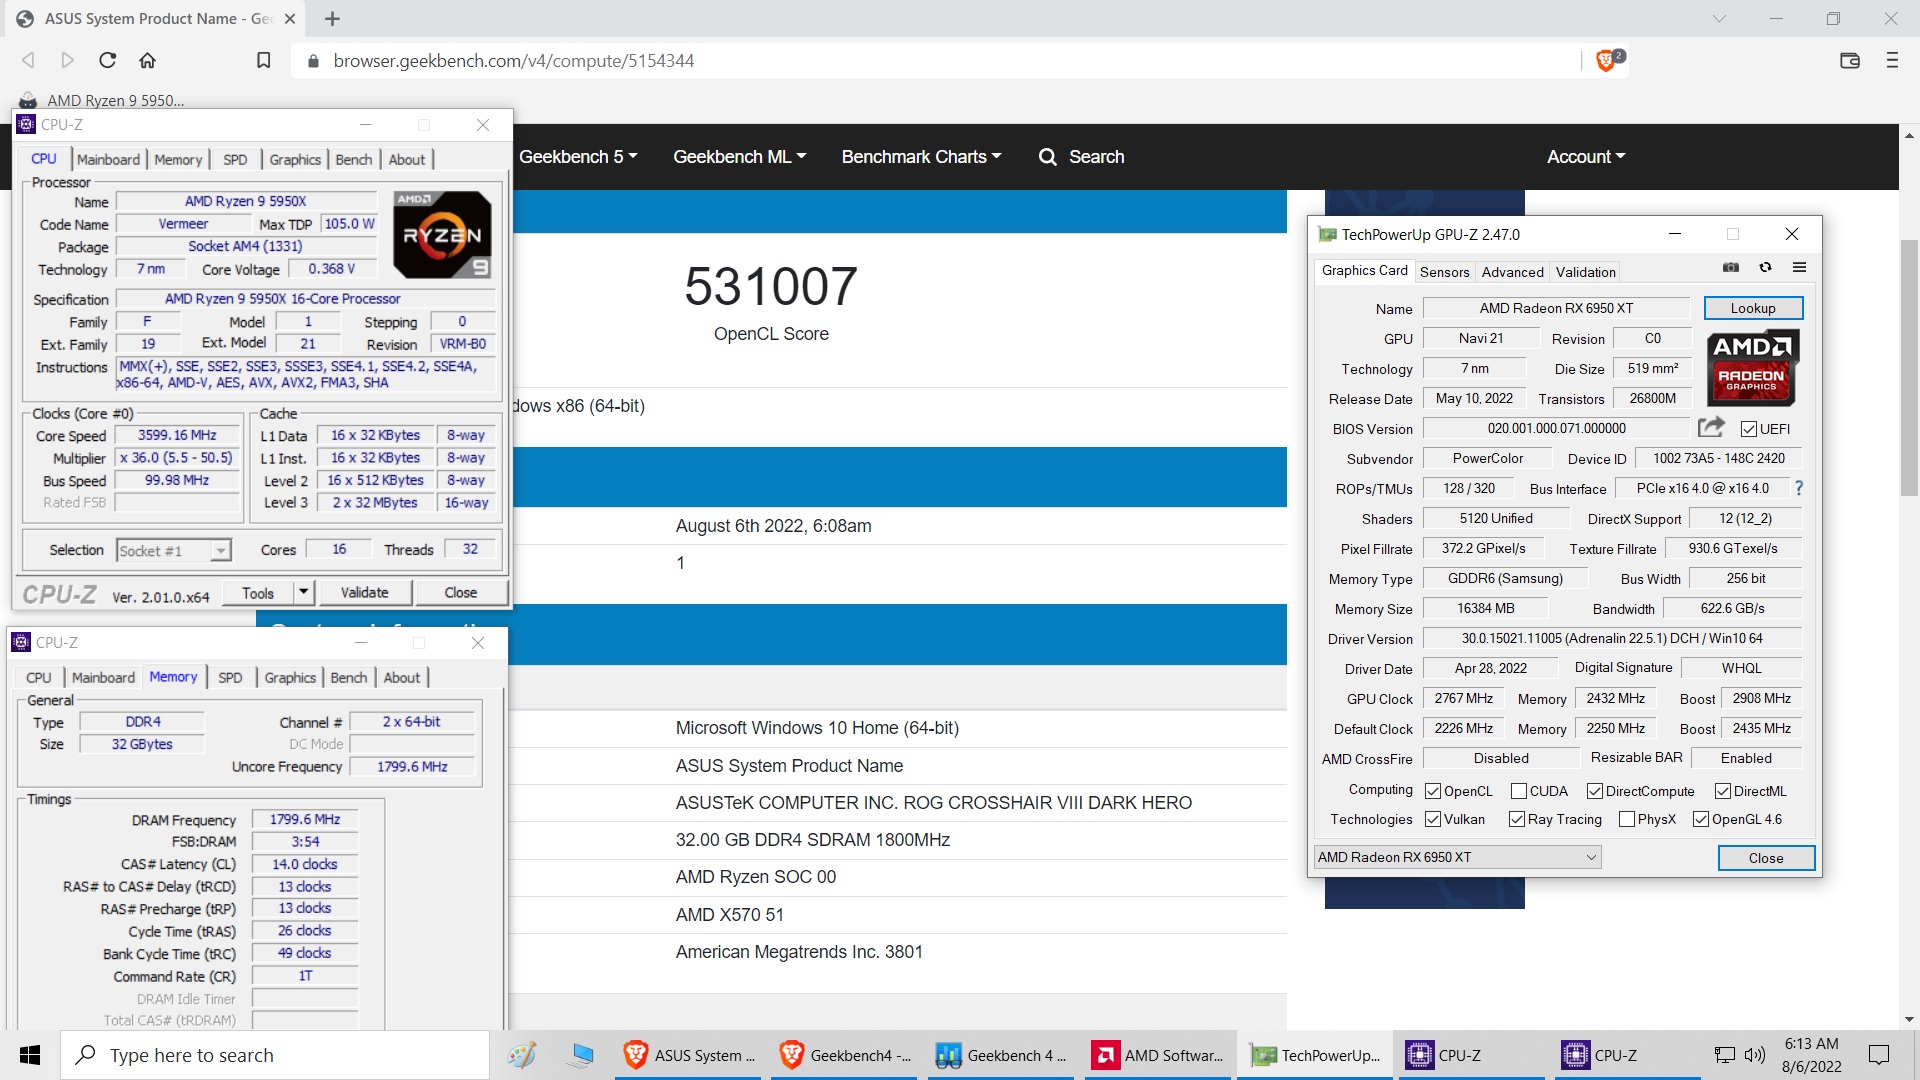Open Bench tab in upper CPU-Z

(353, 159)
